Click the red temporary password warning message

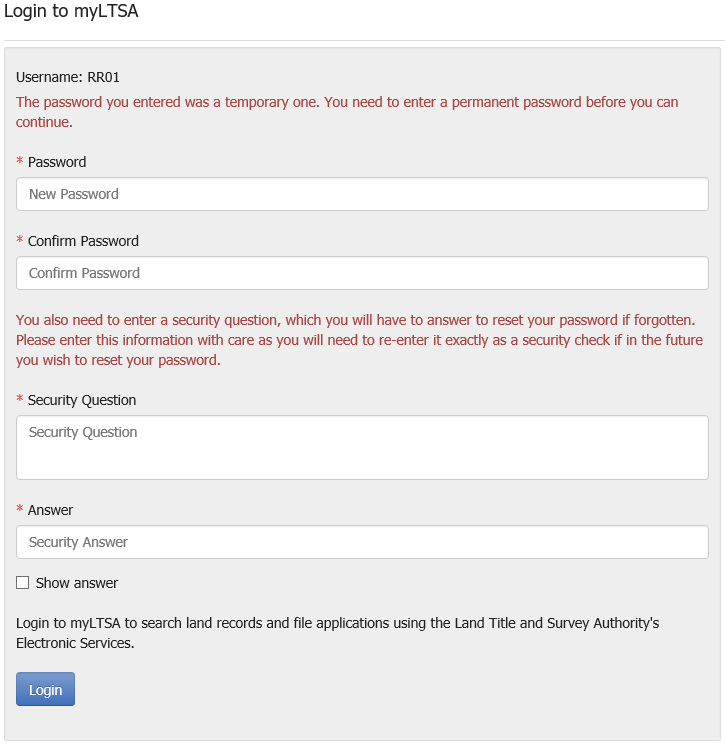(347, 112)
